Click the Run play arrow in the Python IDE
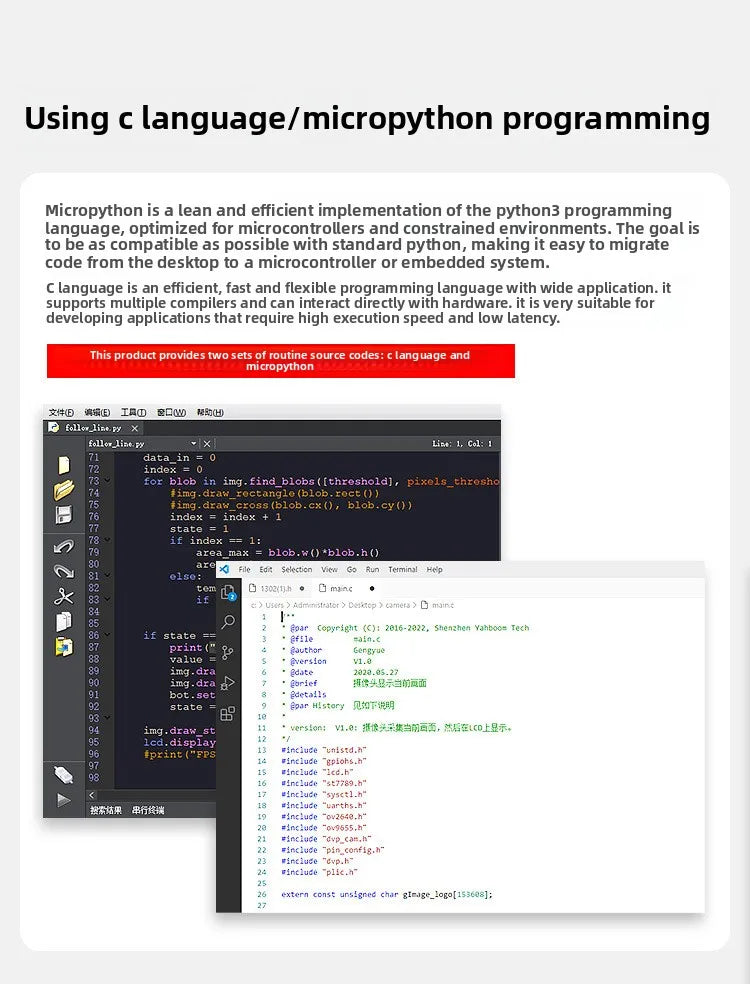Screen dimensions: 750x984 click(x=63, y=800)
